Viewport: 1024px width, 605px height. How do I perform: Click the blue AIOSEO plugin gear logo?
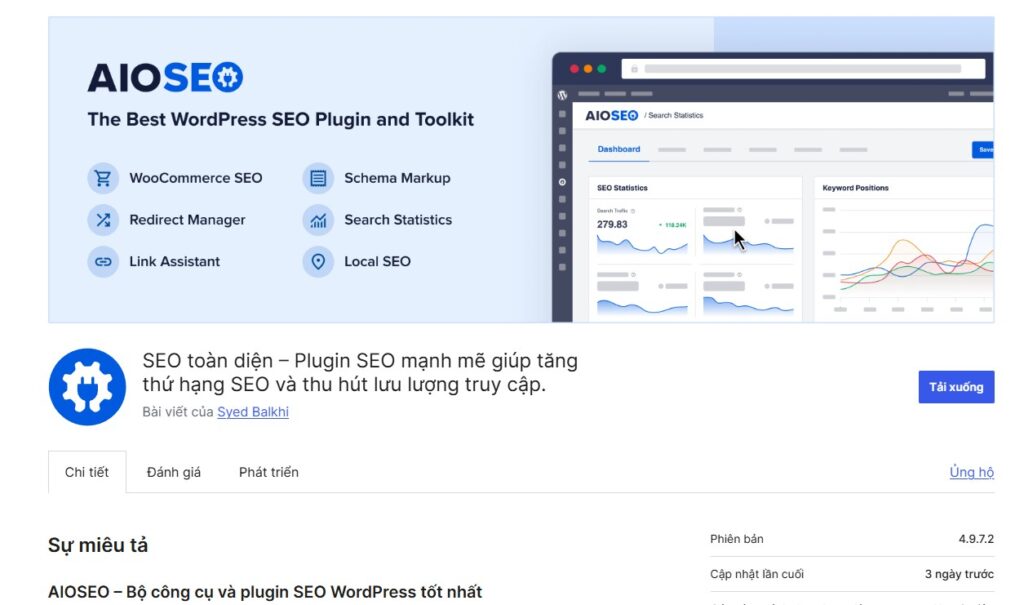coord(87,387)
